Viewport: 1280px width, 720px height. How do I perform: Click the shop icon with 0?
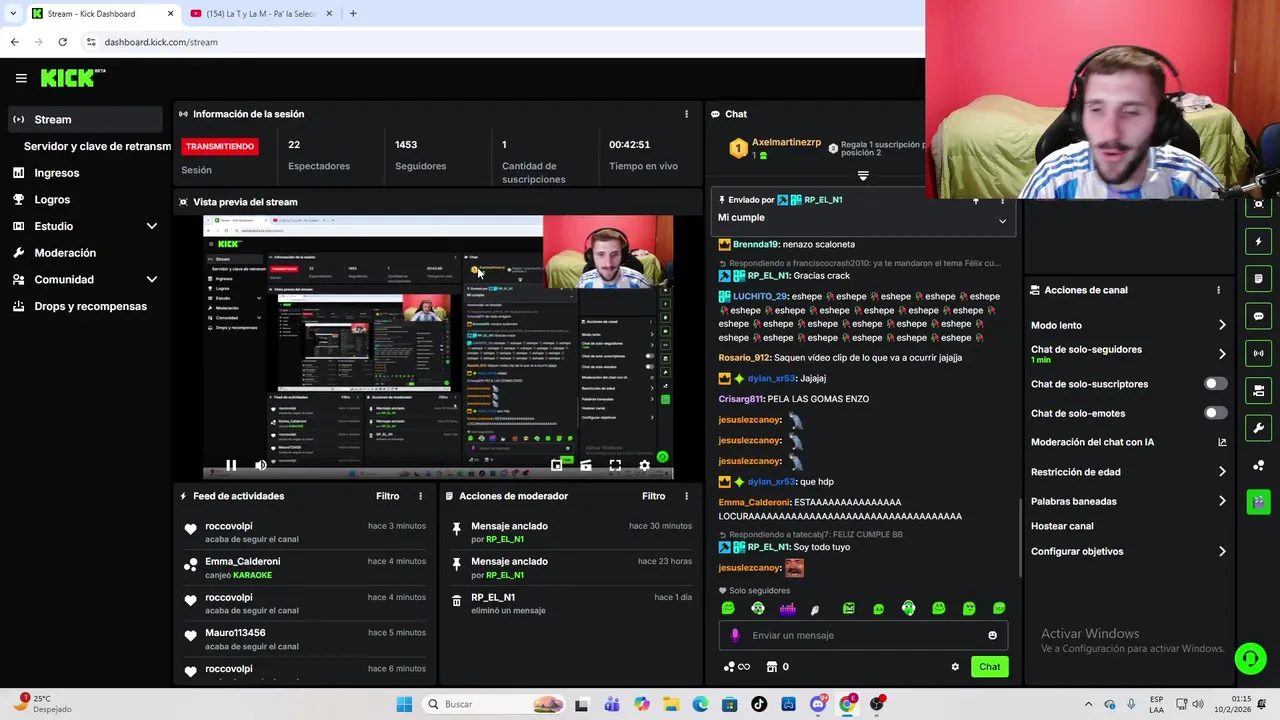tap(777, 667)
